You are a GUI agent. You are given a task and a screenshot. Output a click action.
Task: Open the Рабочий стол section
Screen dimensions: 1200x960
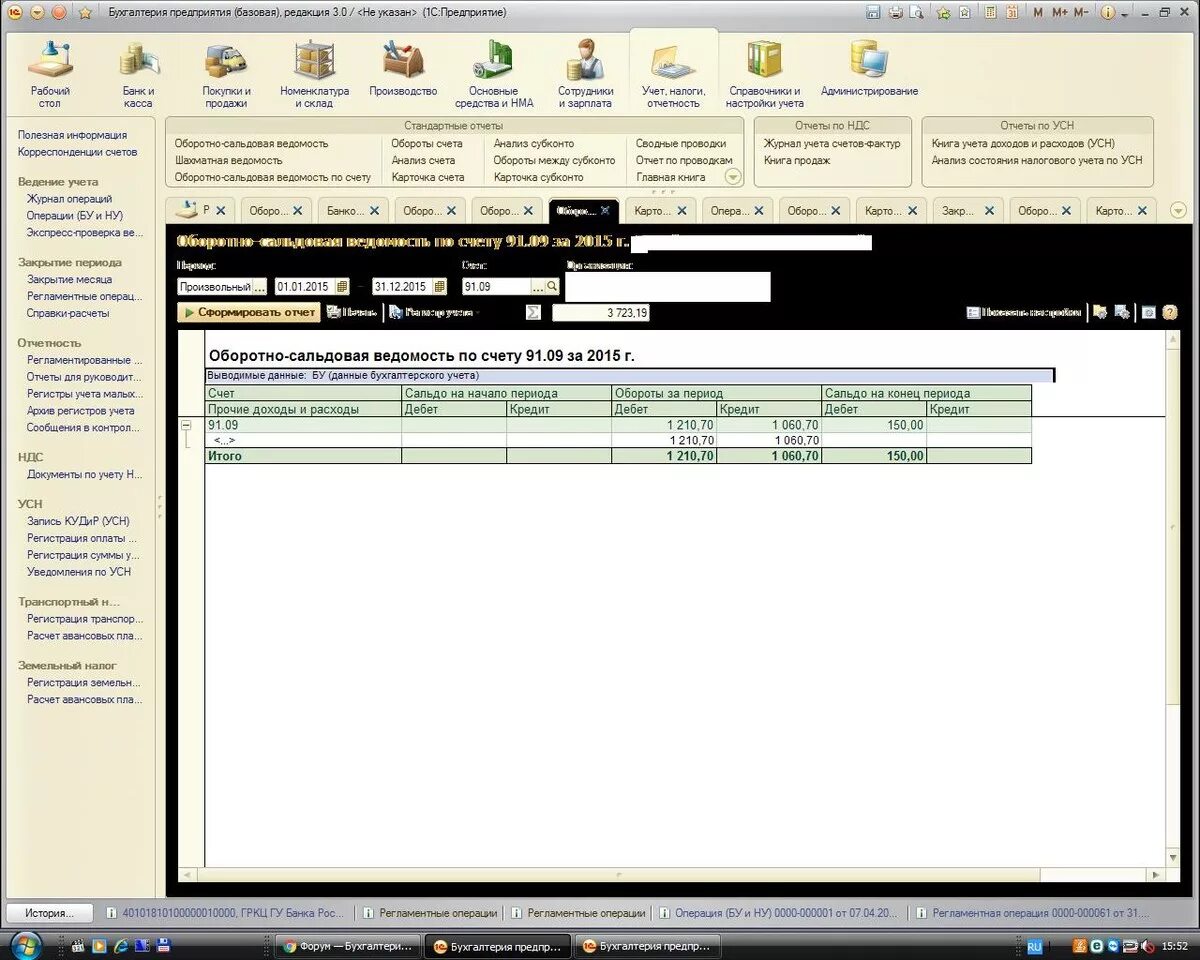coord(50,74)
